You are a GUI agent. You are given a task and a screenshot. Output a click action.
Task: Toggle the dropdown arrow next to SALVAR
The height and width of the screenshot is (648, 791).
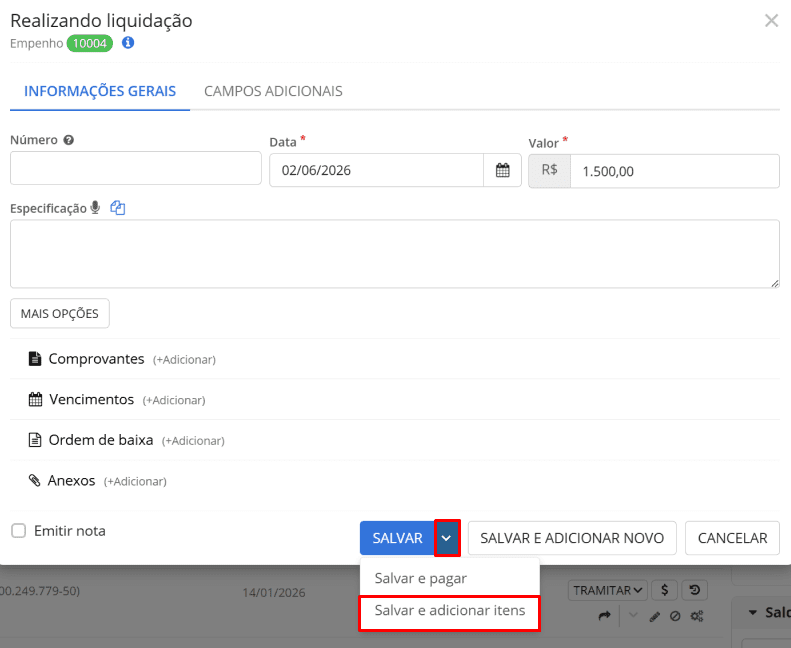point(447,538)
